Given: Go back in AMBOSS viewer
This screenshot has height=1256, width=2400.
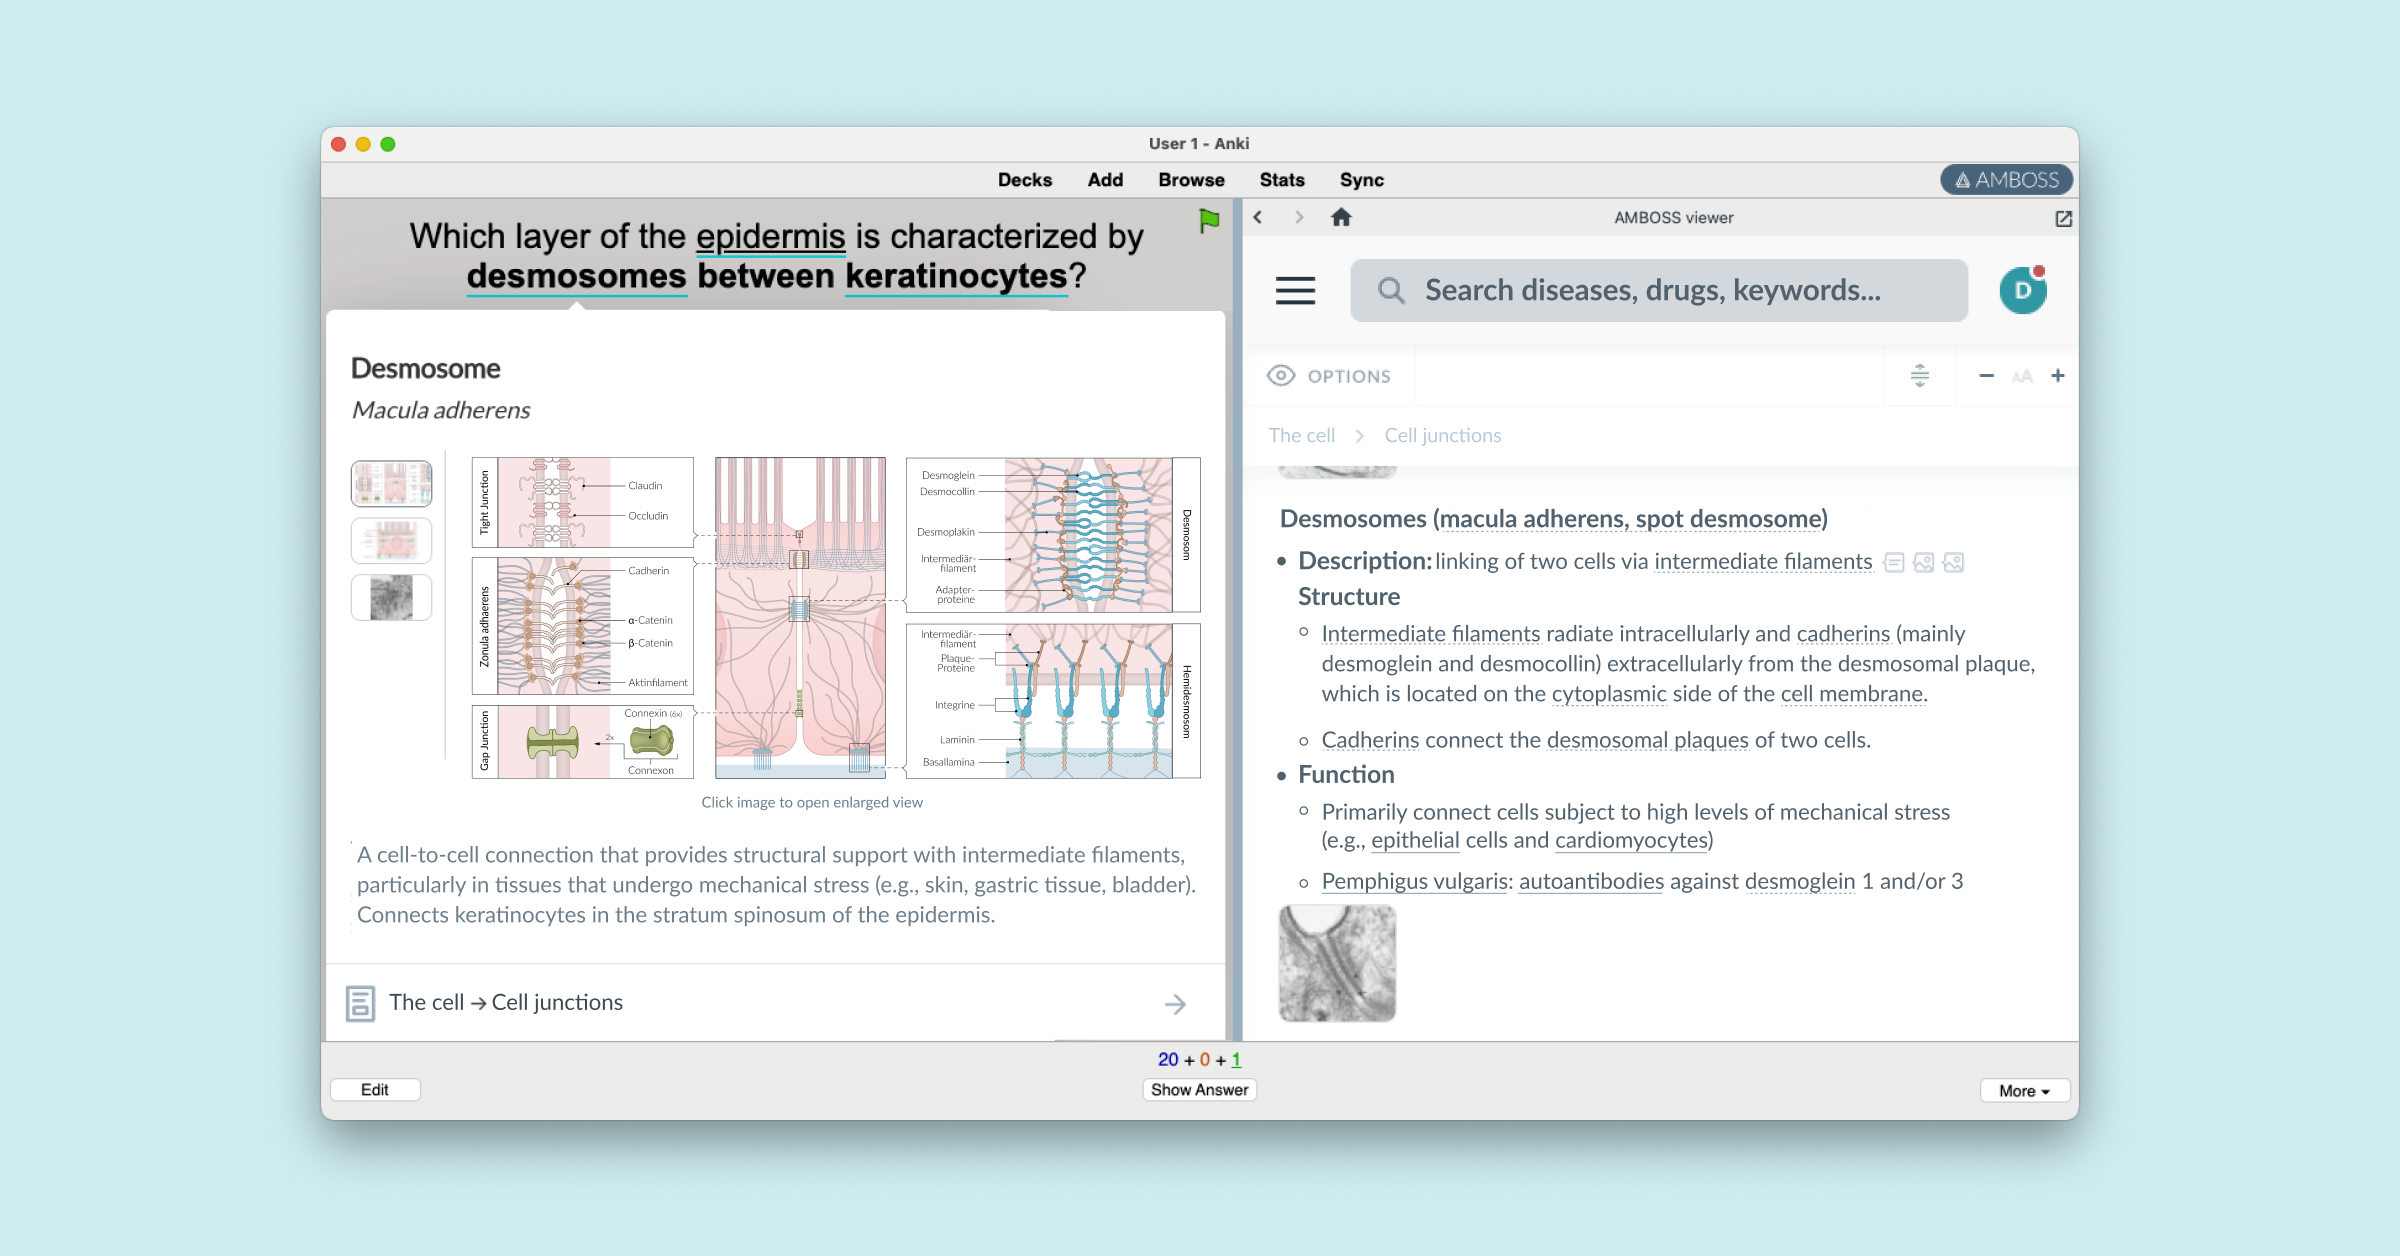Looking at the screenshot, I should [x=1258, y=217].
